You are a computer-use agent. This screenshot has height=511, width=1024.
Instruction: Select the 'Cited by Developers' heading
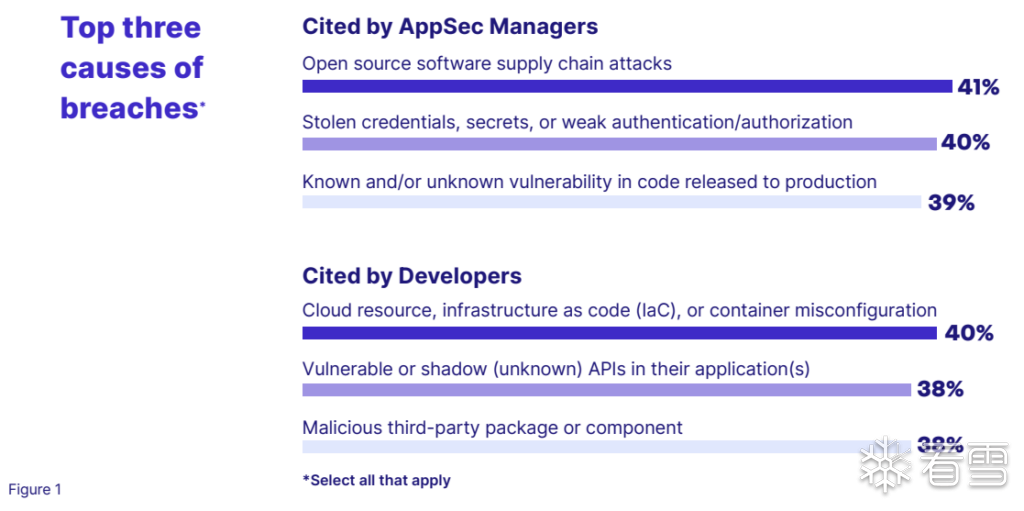(x=412, y=275)
